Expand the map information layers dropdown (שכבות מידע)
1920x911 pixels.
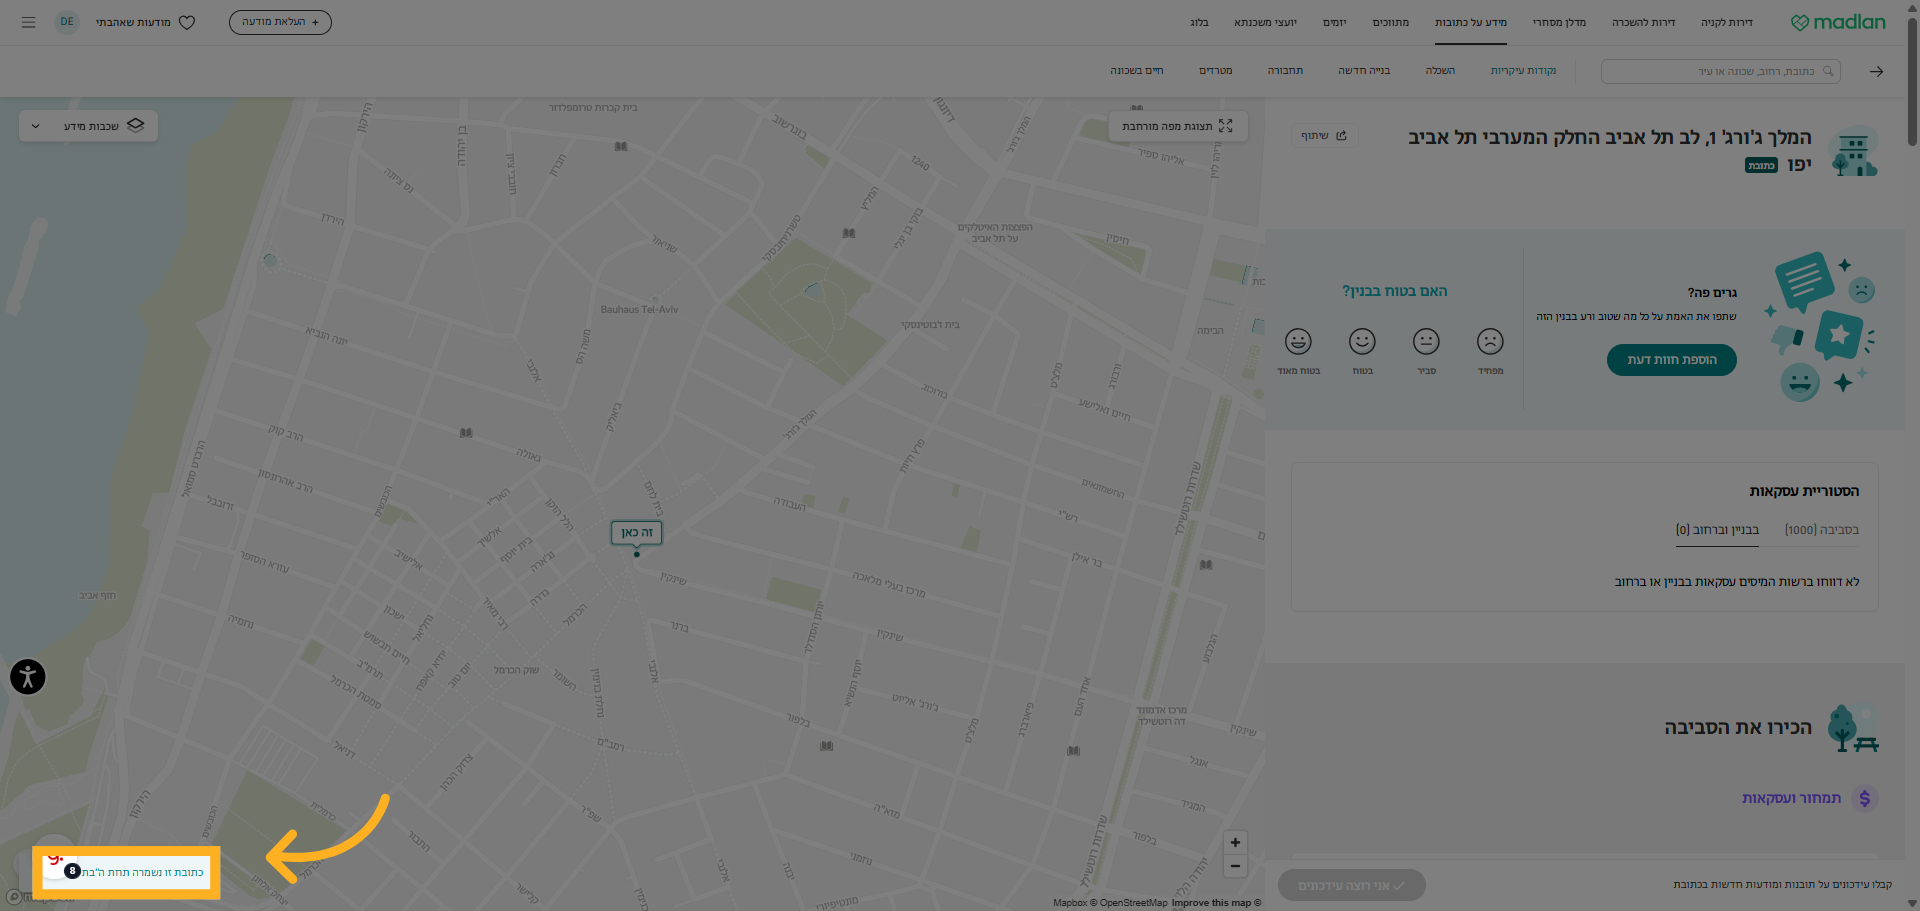point(88,126)
